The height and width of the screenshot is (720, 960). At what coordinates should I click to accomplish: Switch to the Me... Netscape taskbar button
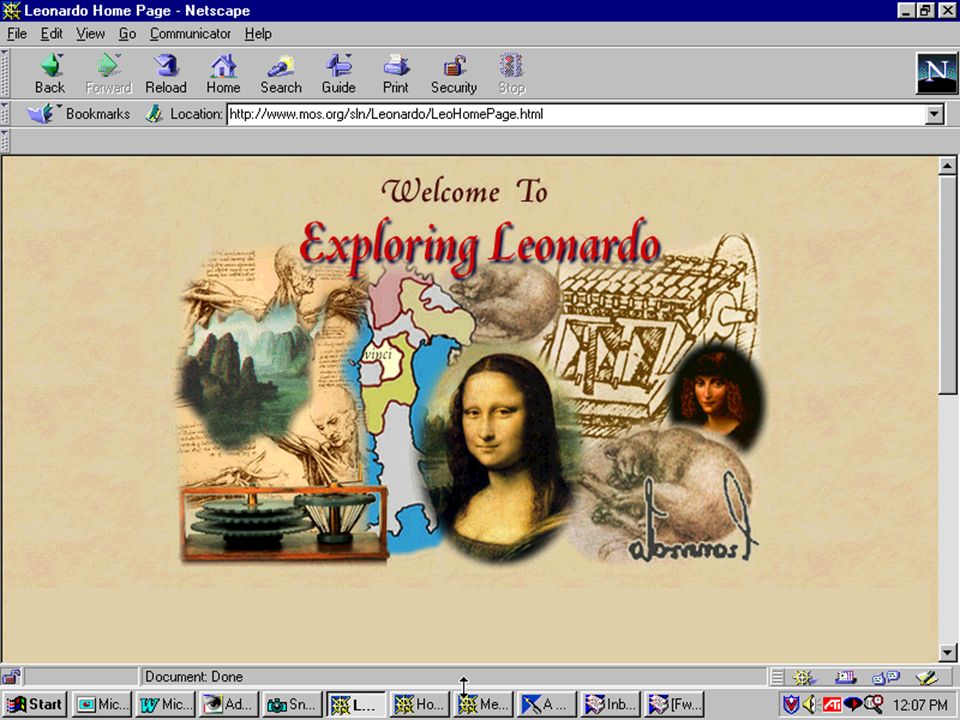tap(484, 705)
